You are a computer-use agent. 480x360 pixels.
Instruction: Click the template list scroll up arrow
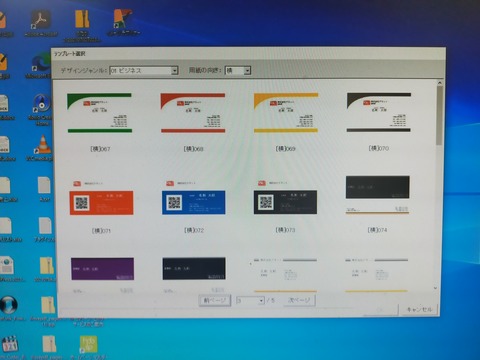(x=440, y=83)
